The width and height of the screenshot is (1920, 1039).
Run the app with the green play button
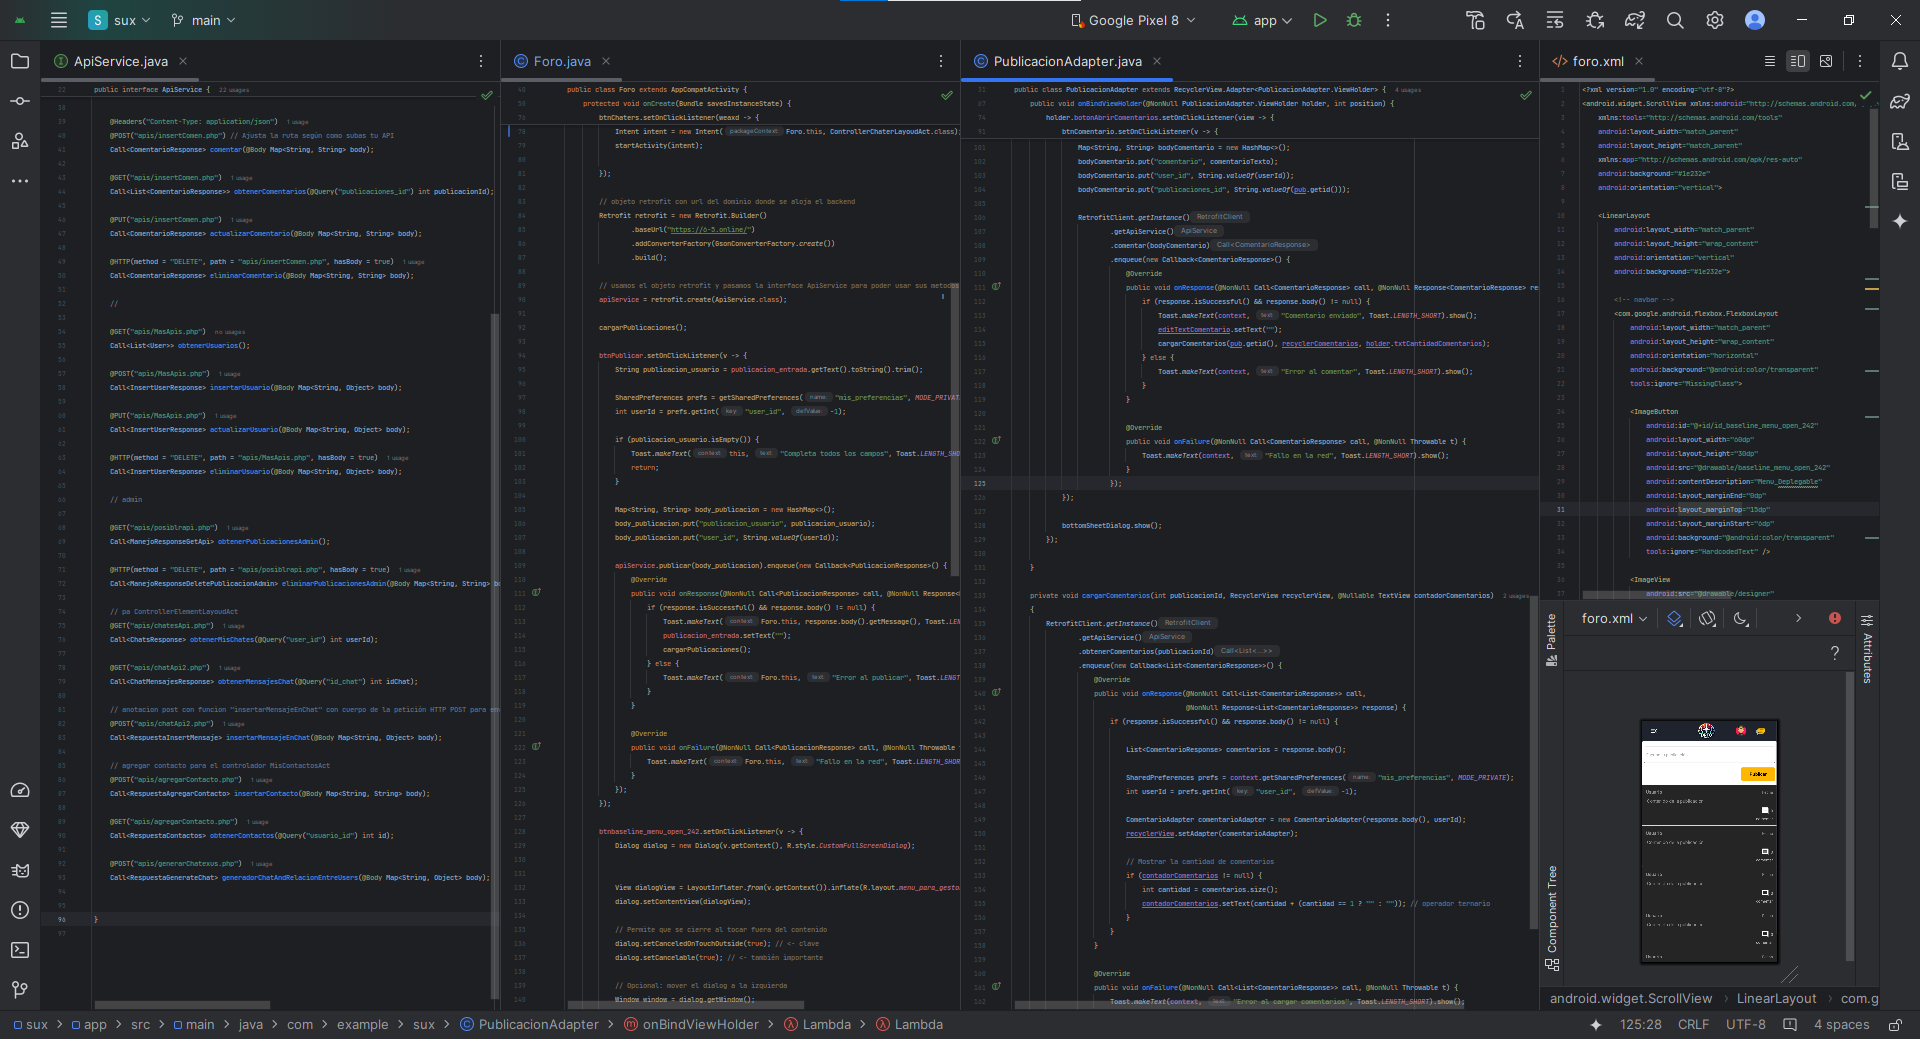click(x=1320, y=20)
